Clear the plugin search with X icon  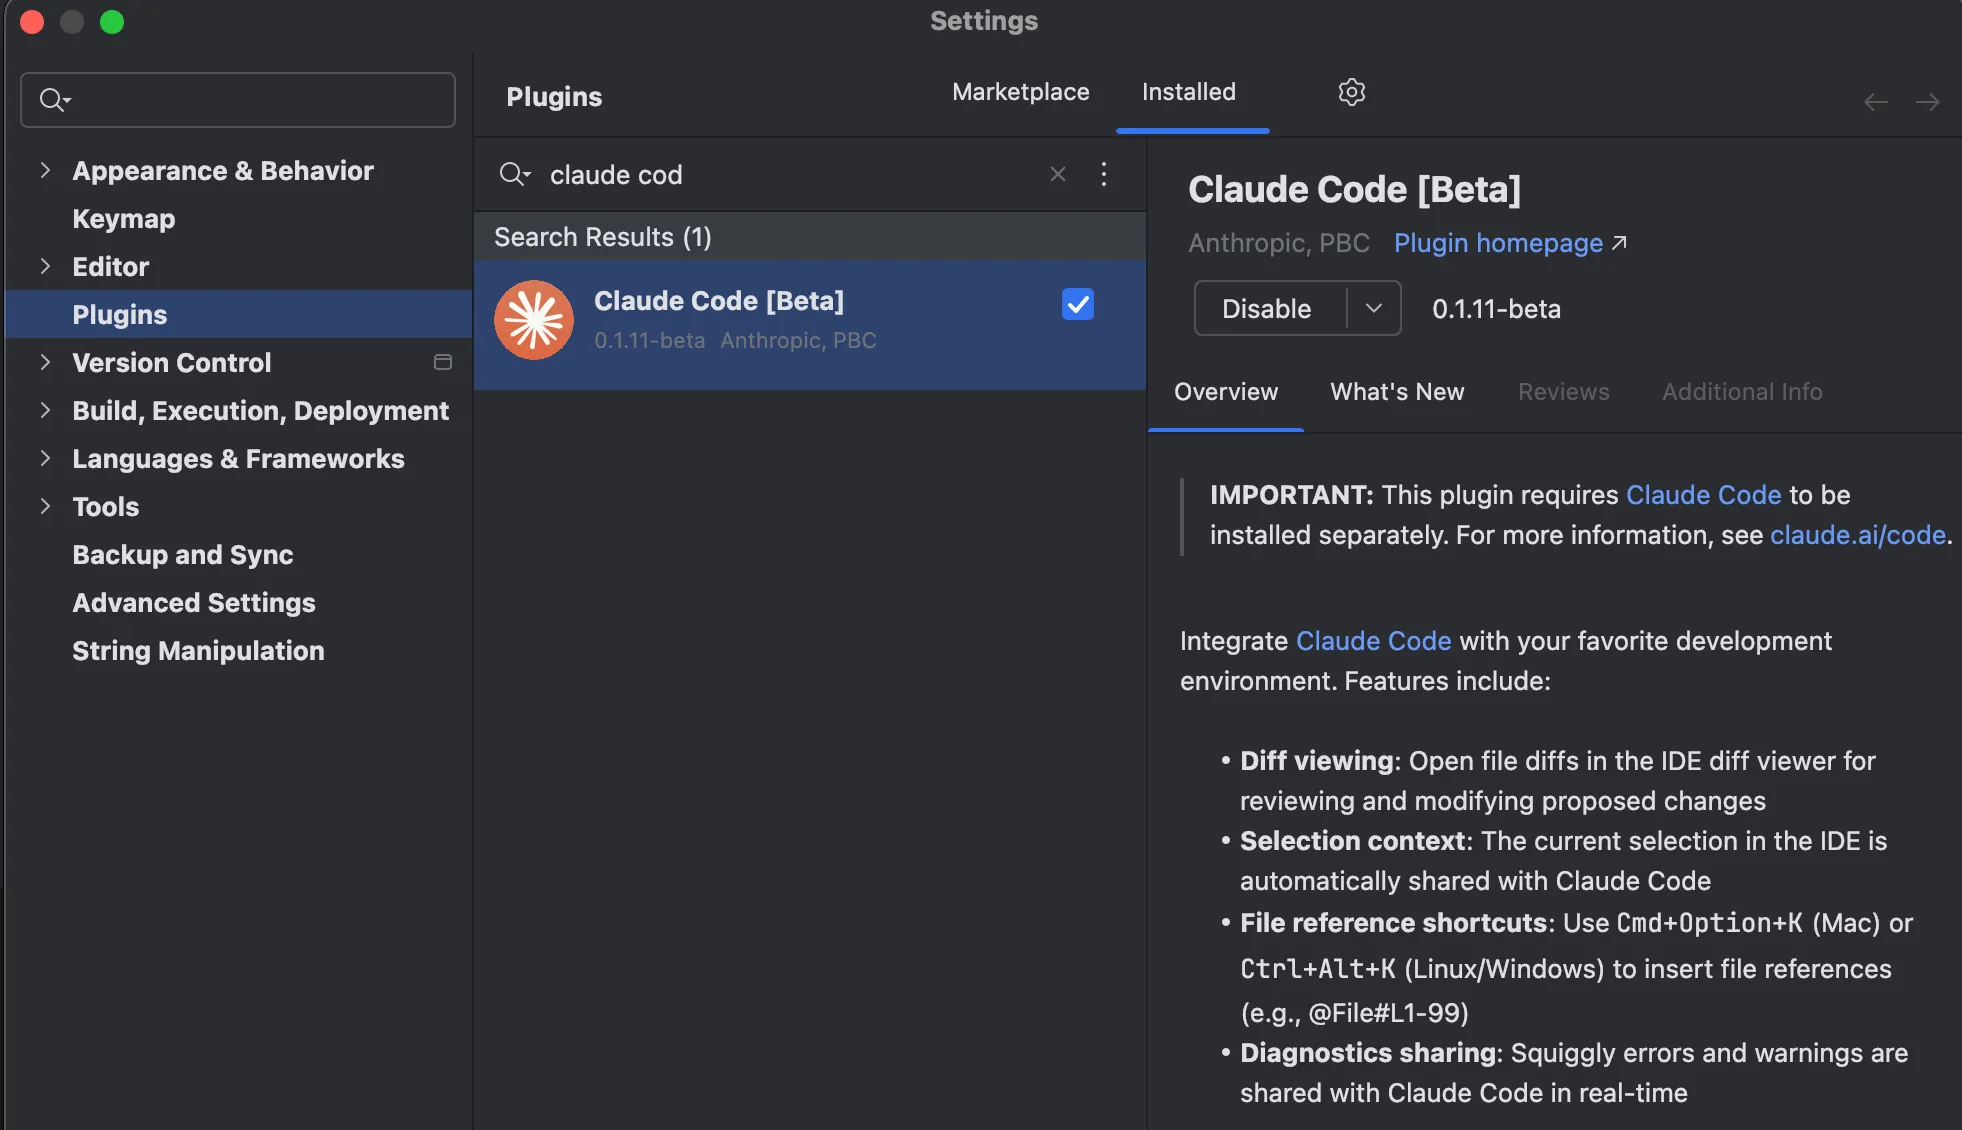pos(1057,174)
